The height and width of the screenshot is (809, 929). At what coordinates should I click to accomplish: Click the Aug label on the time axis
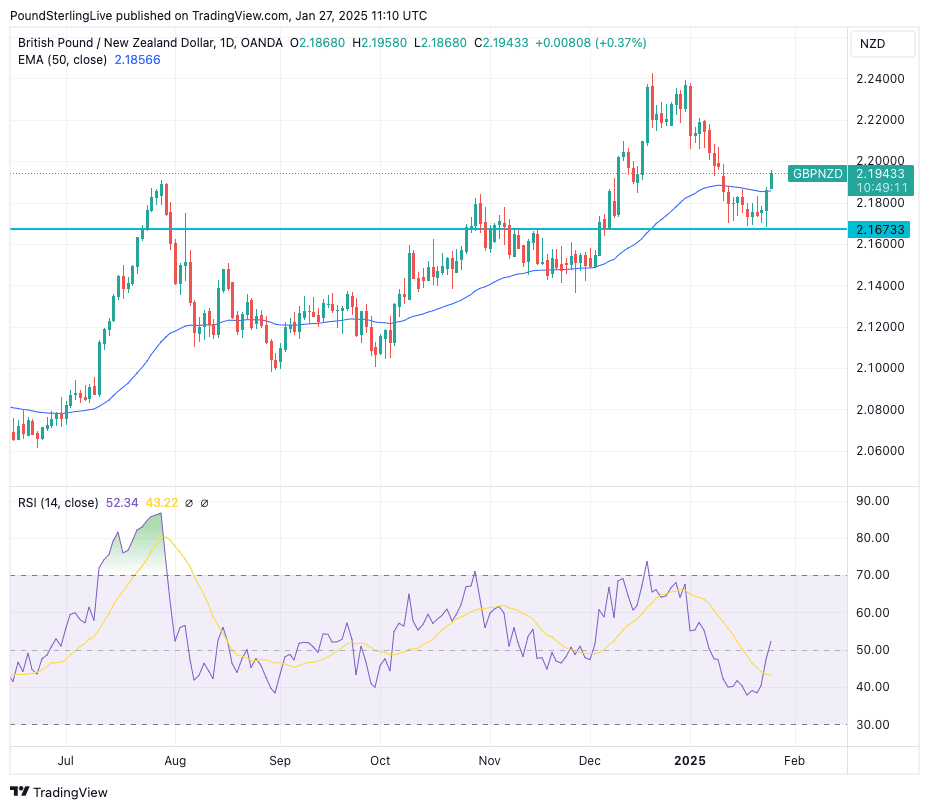(175, 761)
